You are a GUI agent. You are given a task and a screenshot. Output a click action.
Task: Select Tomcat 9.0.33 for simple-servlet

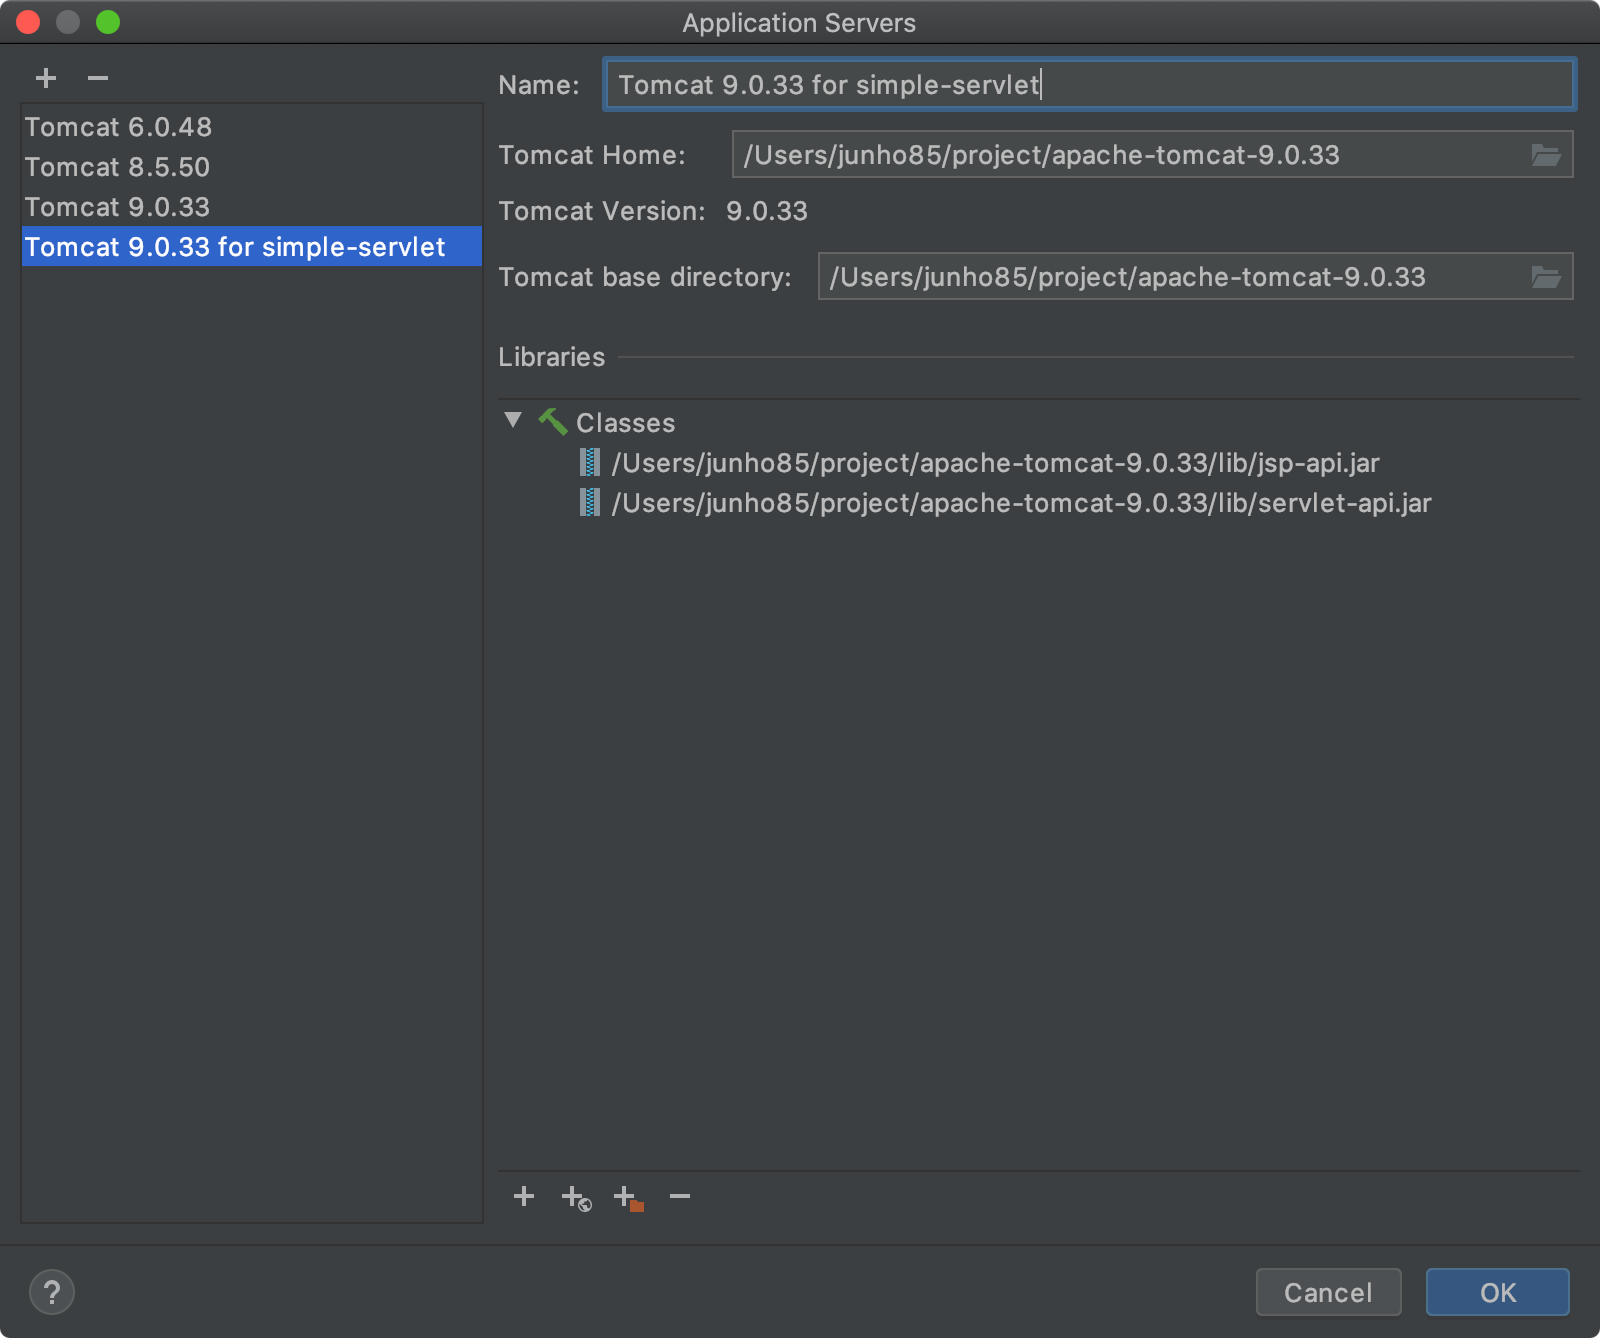252,247
